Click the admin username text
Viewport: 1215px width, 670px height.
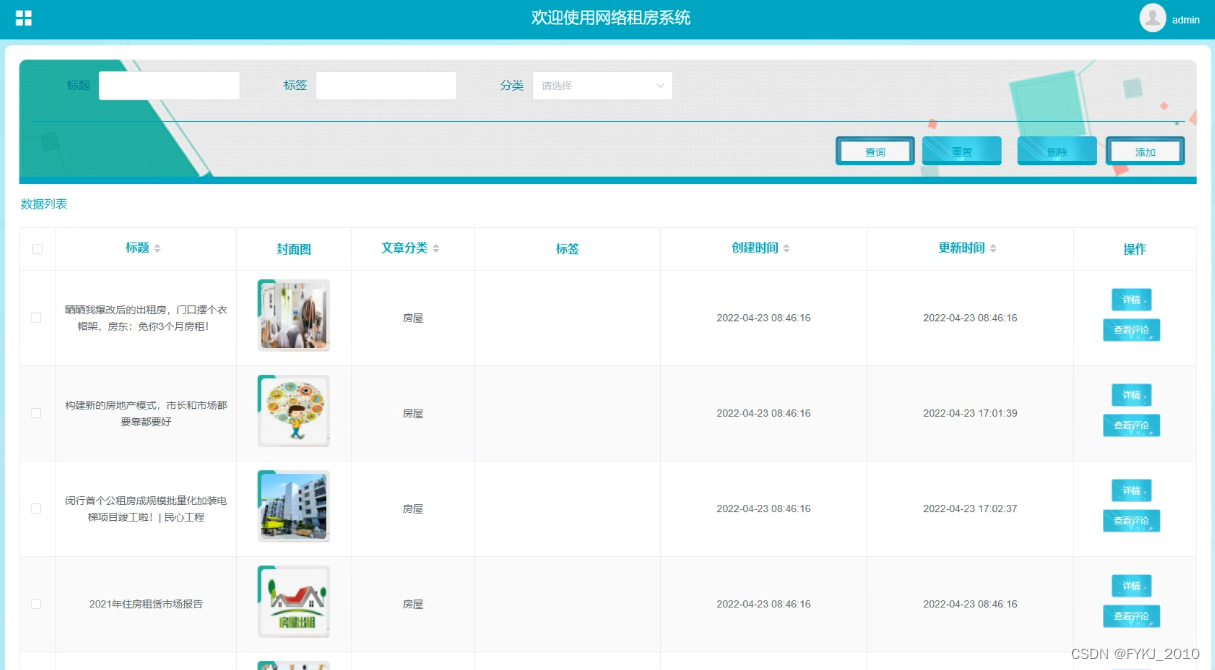point(1186,20)
